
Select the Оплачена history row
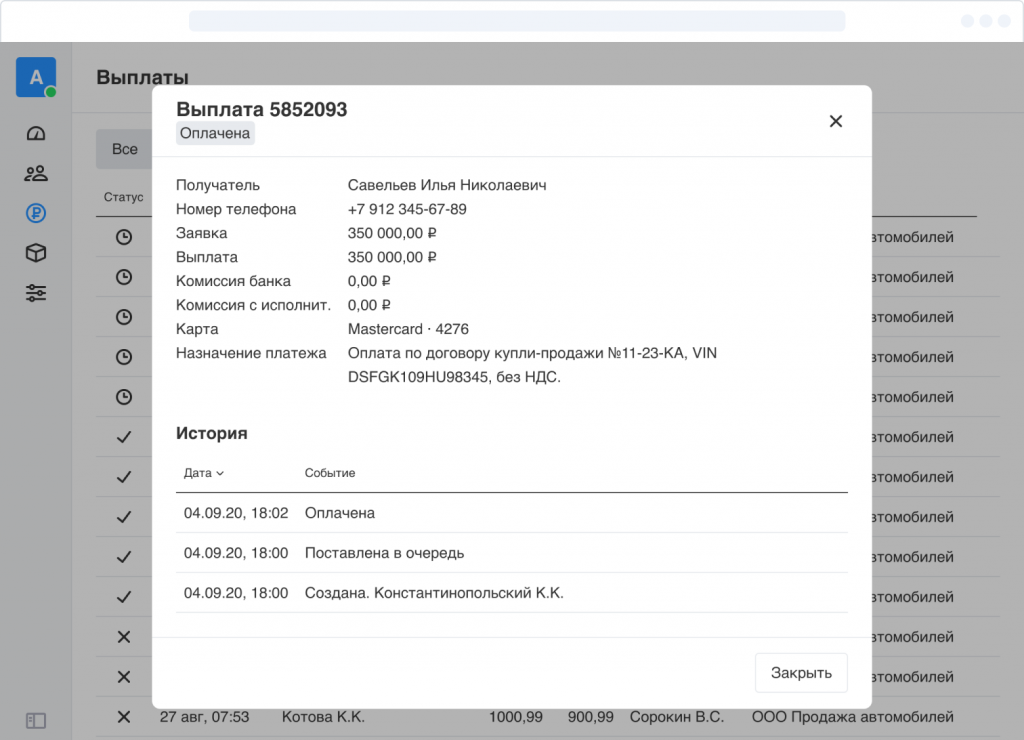511,513
